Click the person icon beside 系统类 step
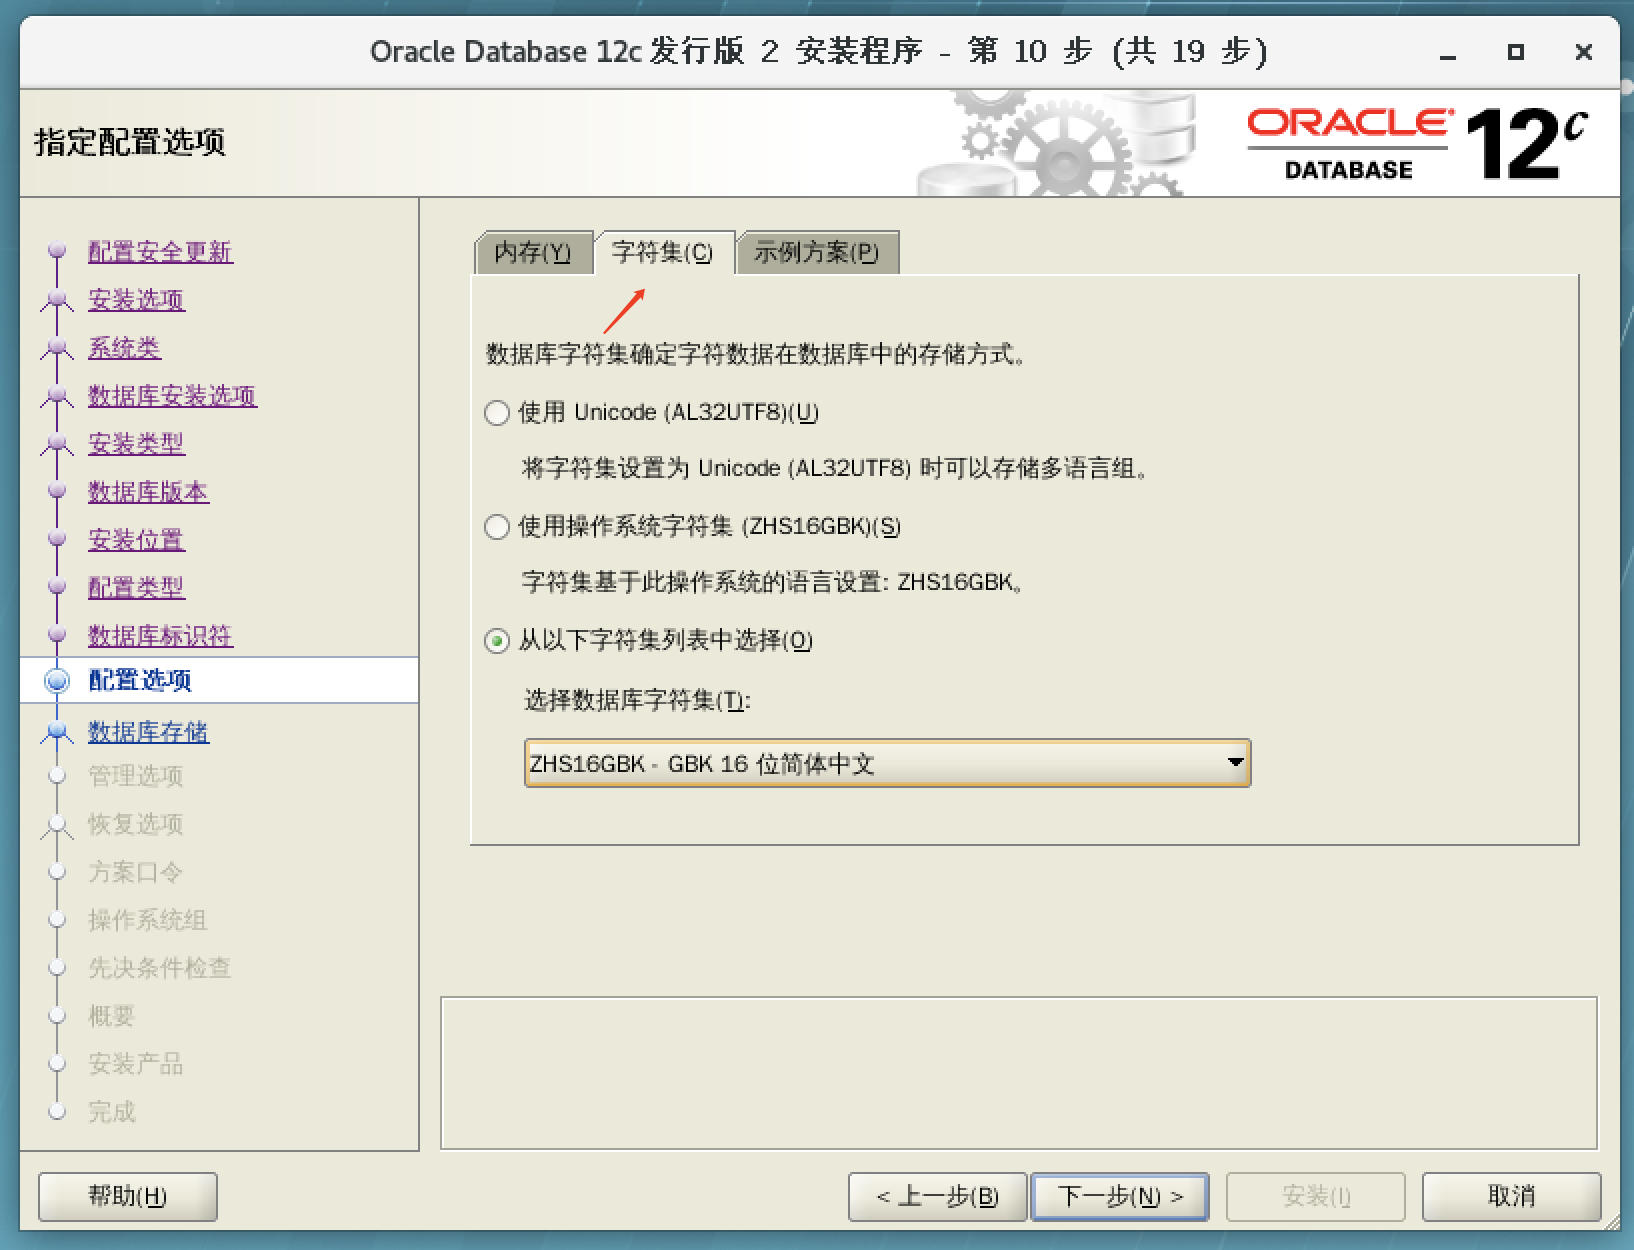The height and width of the screenshot is (1250, 1634). (57, 348)
